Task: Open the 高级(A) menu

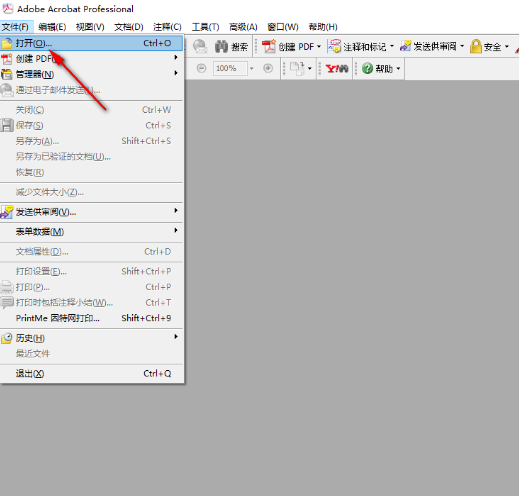Action: (x=243, y=27)
